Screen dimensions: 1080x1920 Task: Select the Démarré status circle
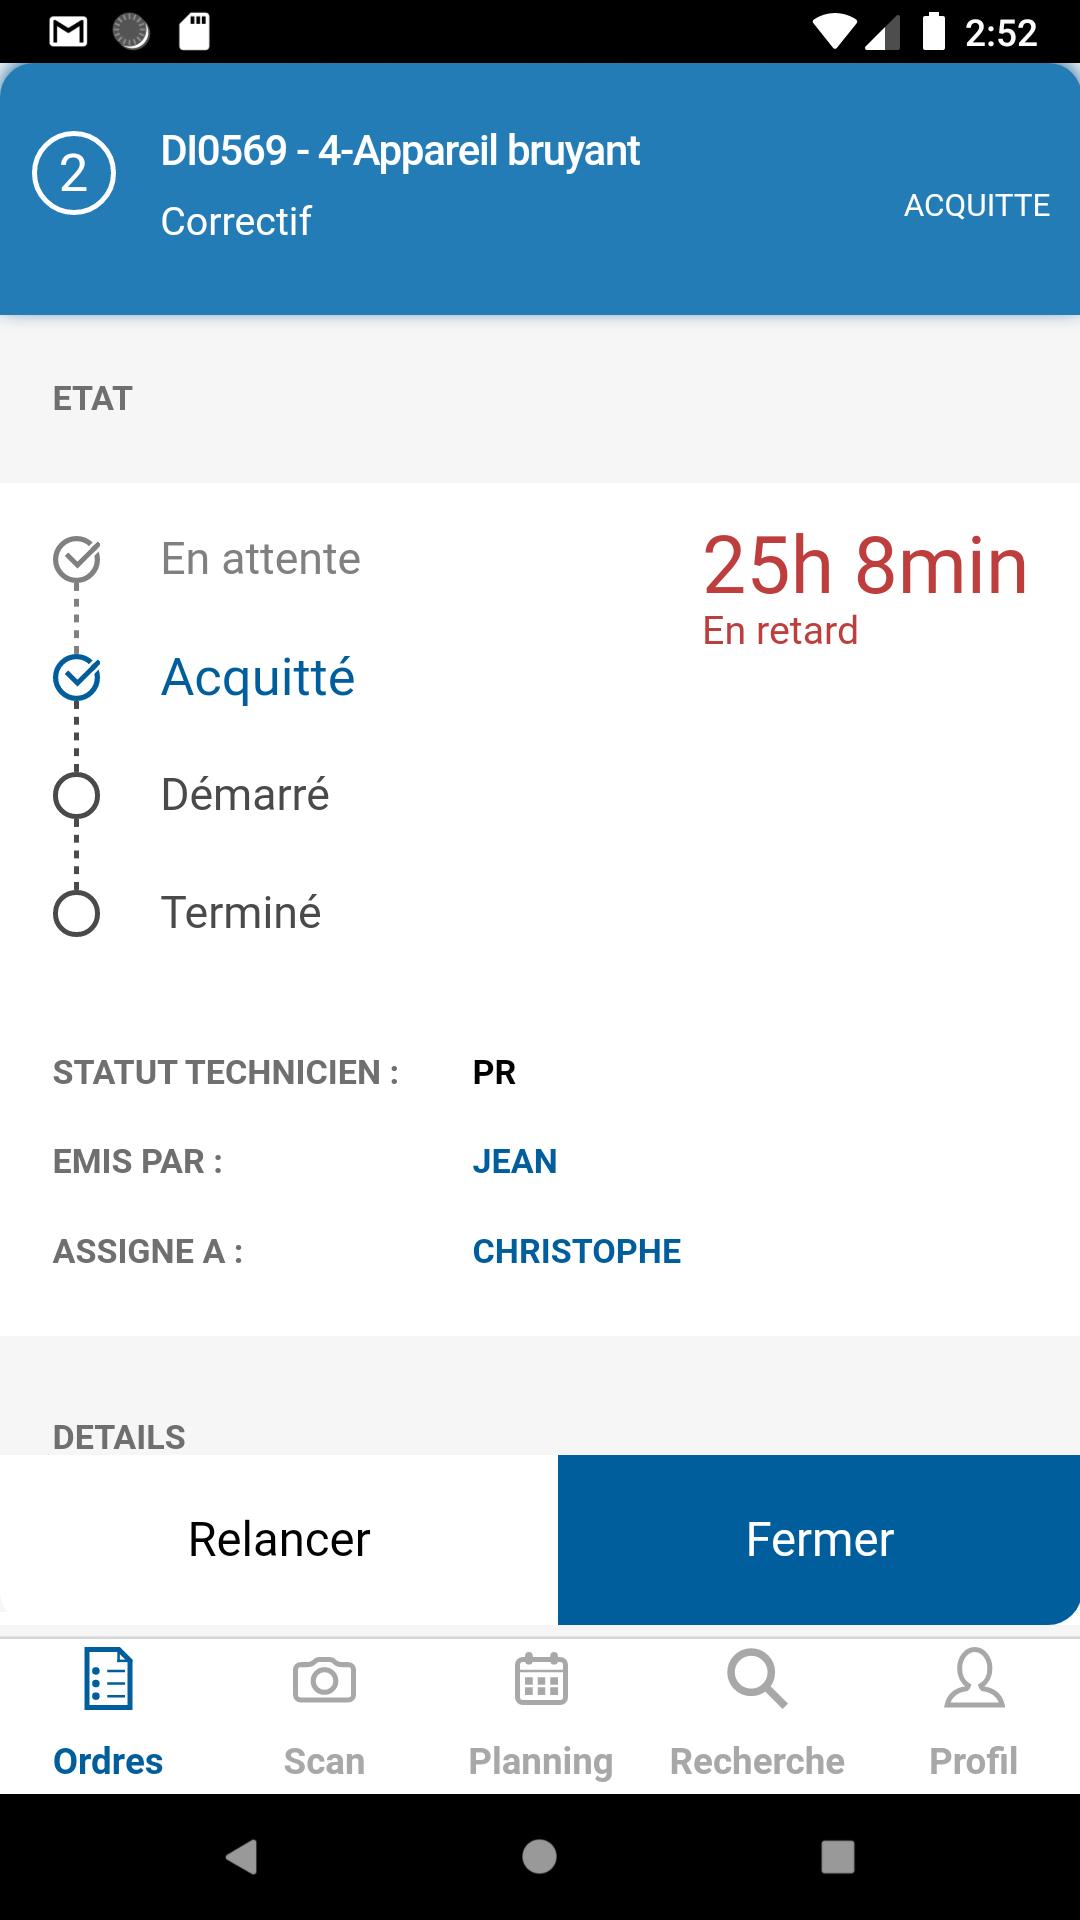click(x=76, y=796)
